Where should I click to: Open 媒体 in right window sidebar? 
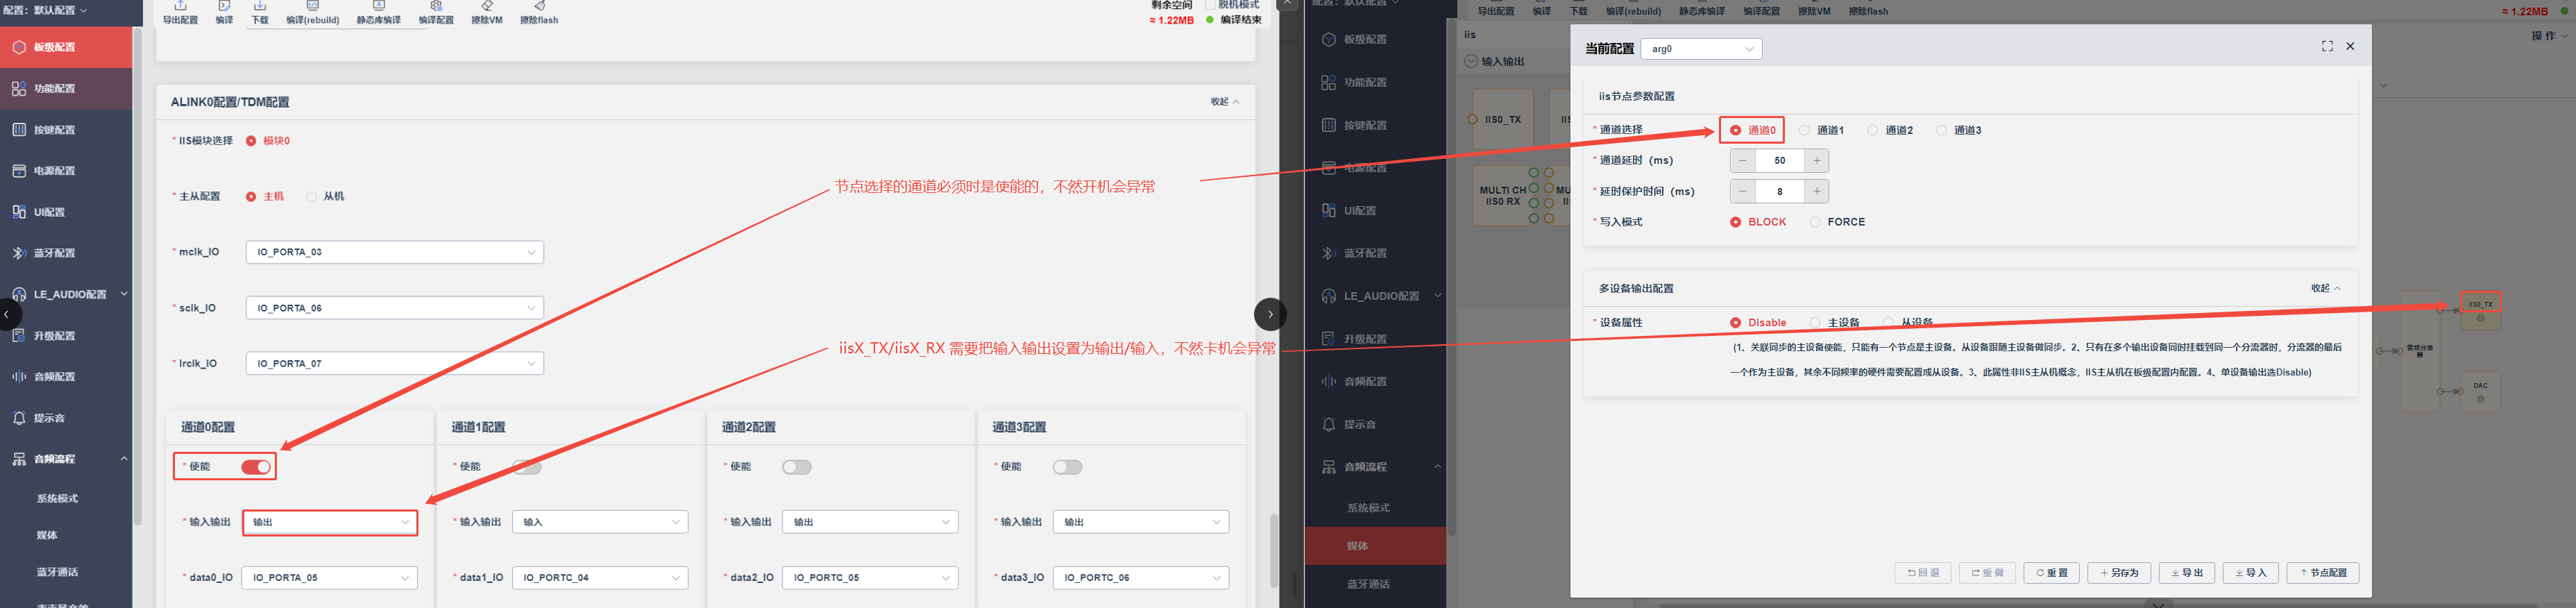click(x=1375, y=546)
